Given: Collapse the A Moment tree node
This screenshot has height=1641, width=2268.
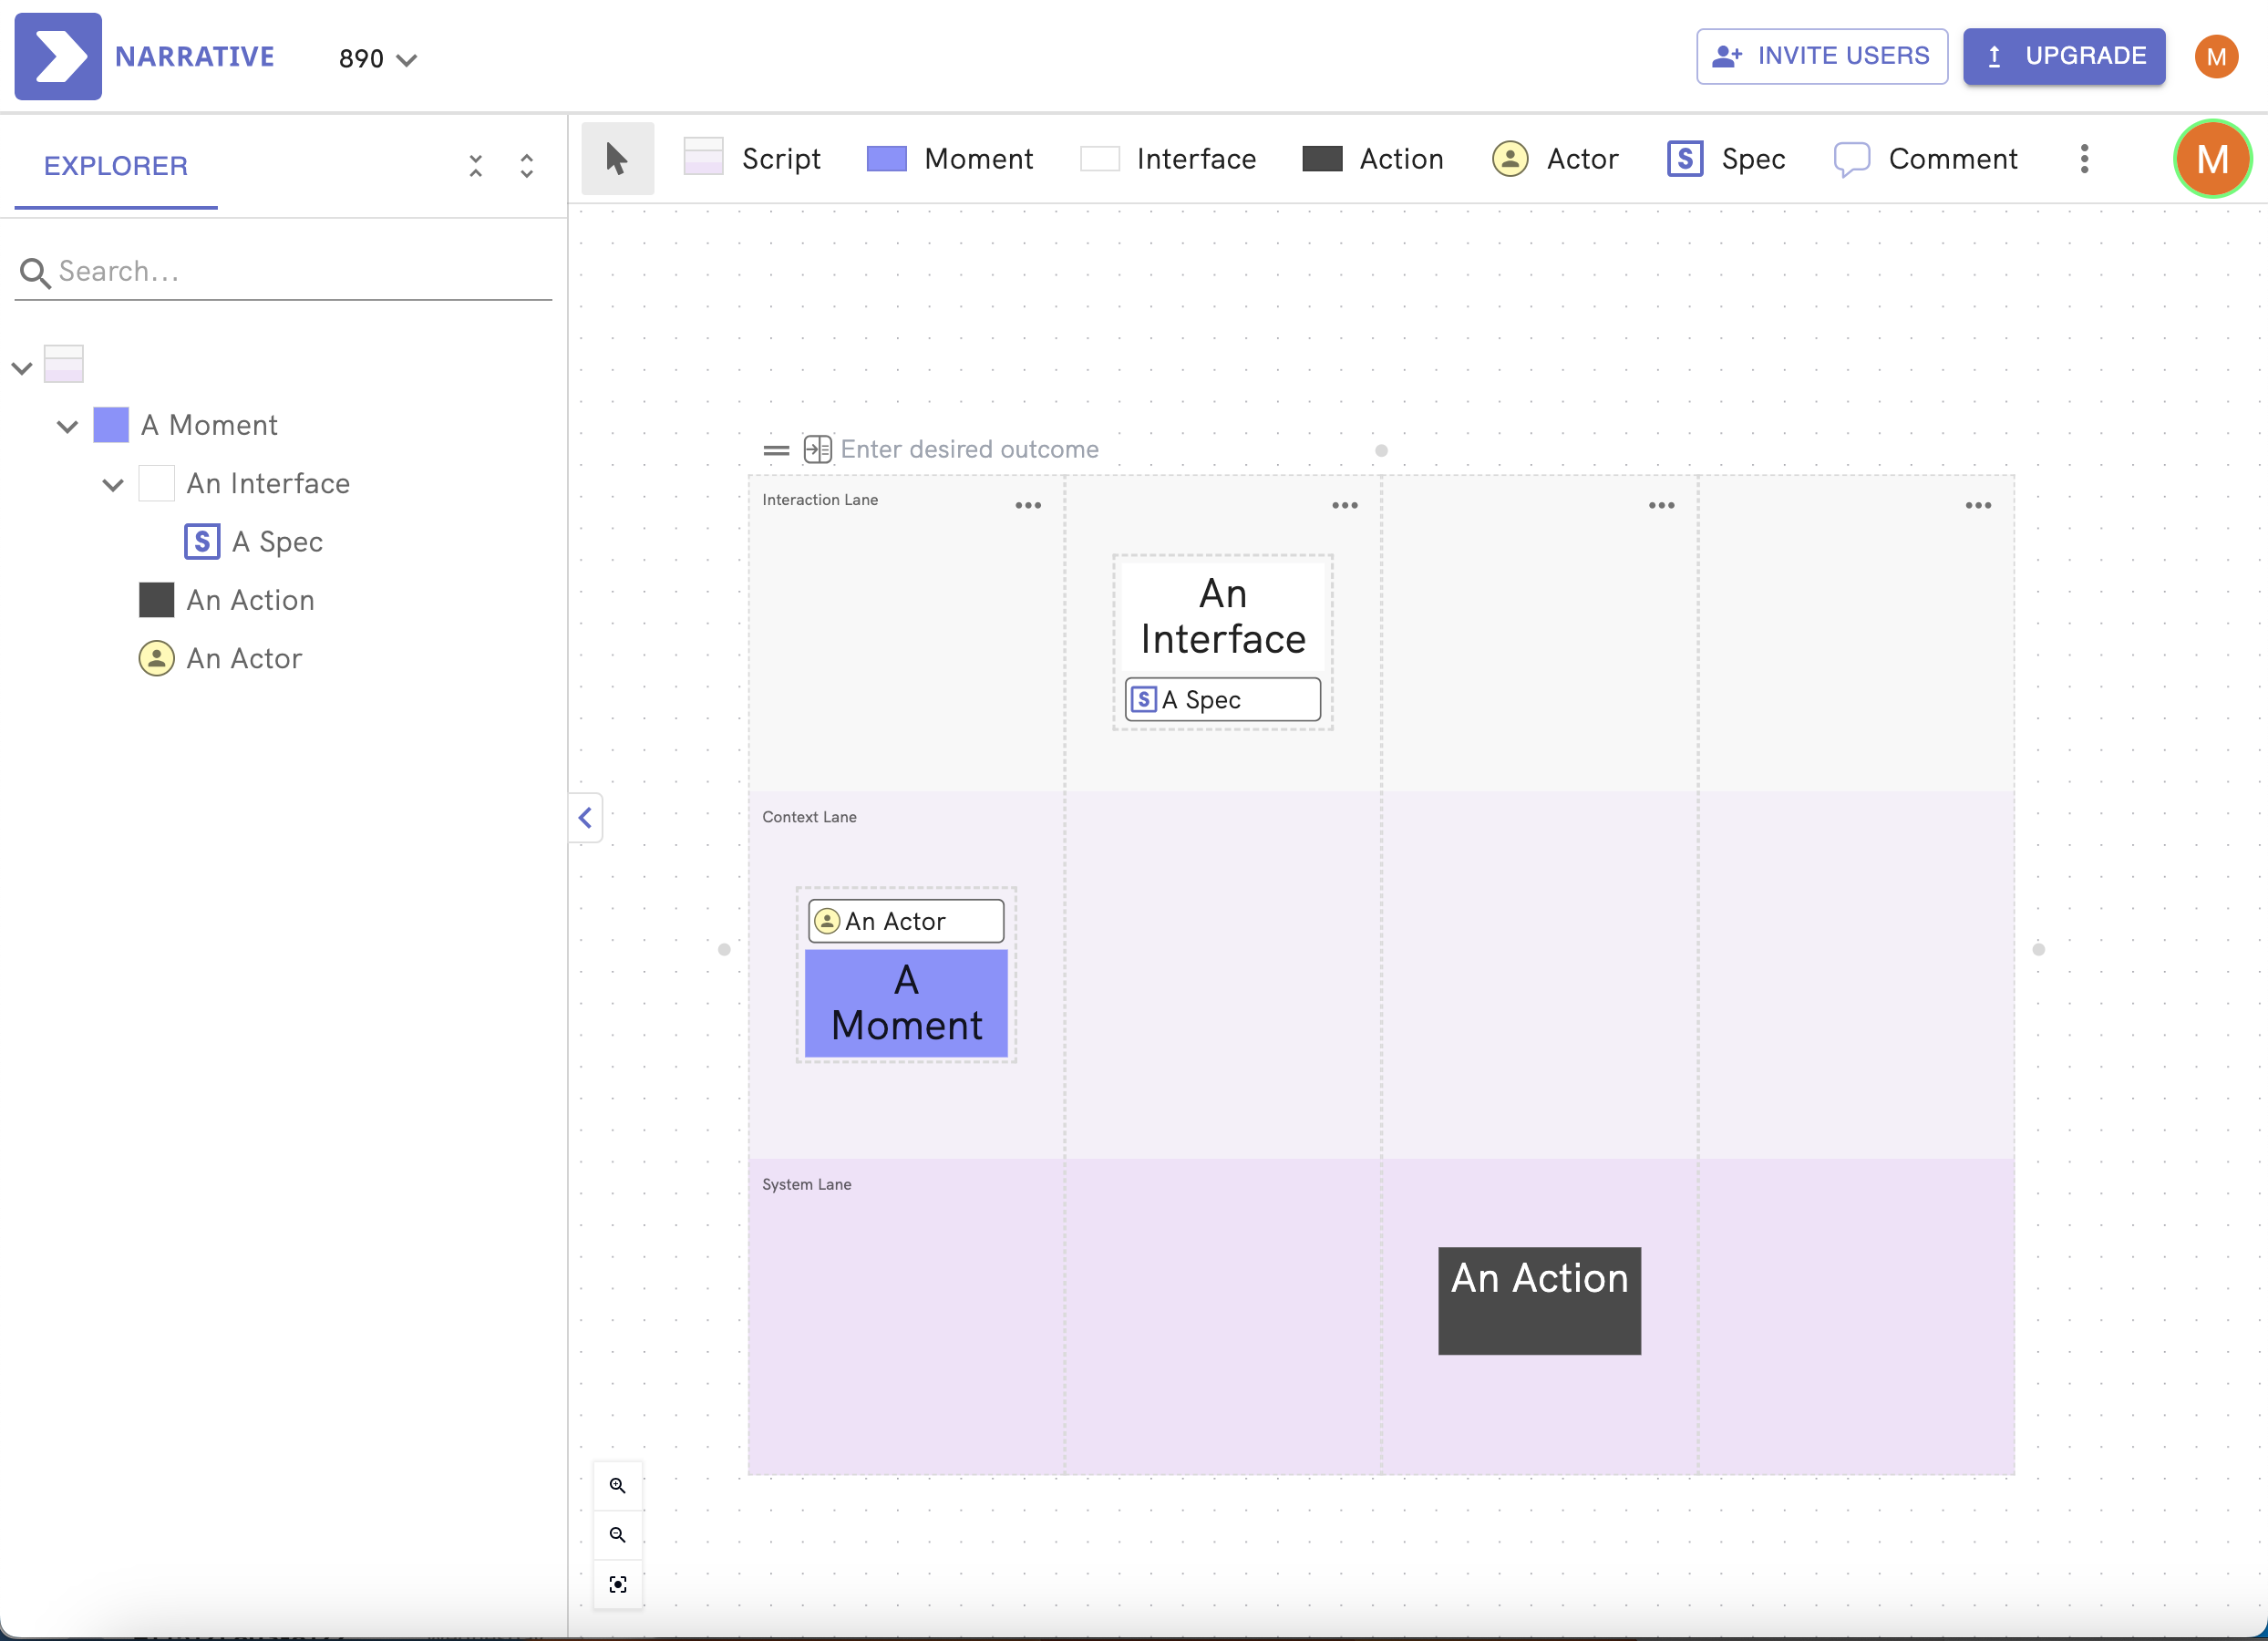Looking at the screenshot, I should (67, 427).
